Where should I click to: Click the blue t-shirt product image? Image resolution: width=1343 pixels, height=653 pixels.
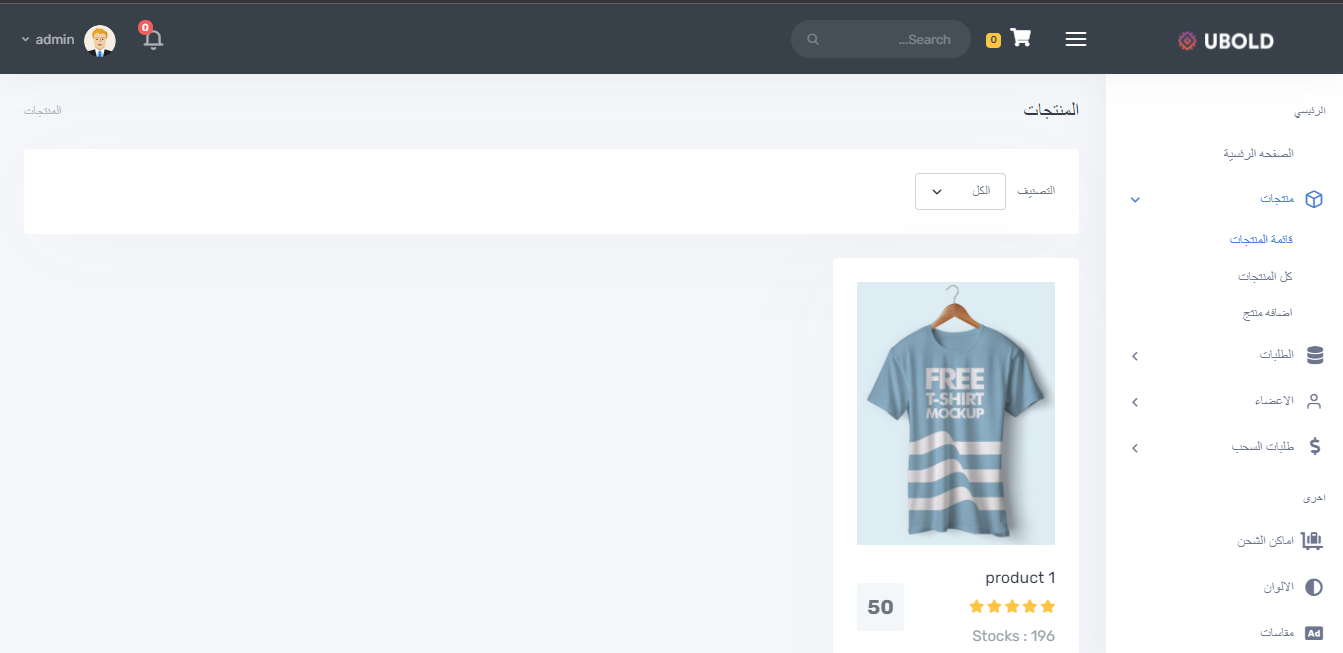coord(955,413)
